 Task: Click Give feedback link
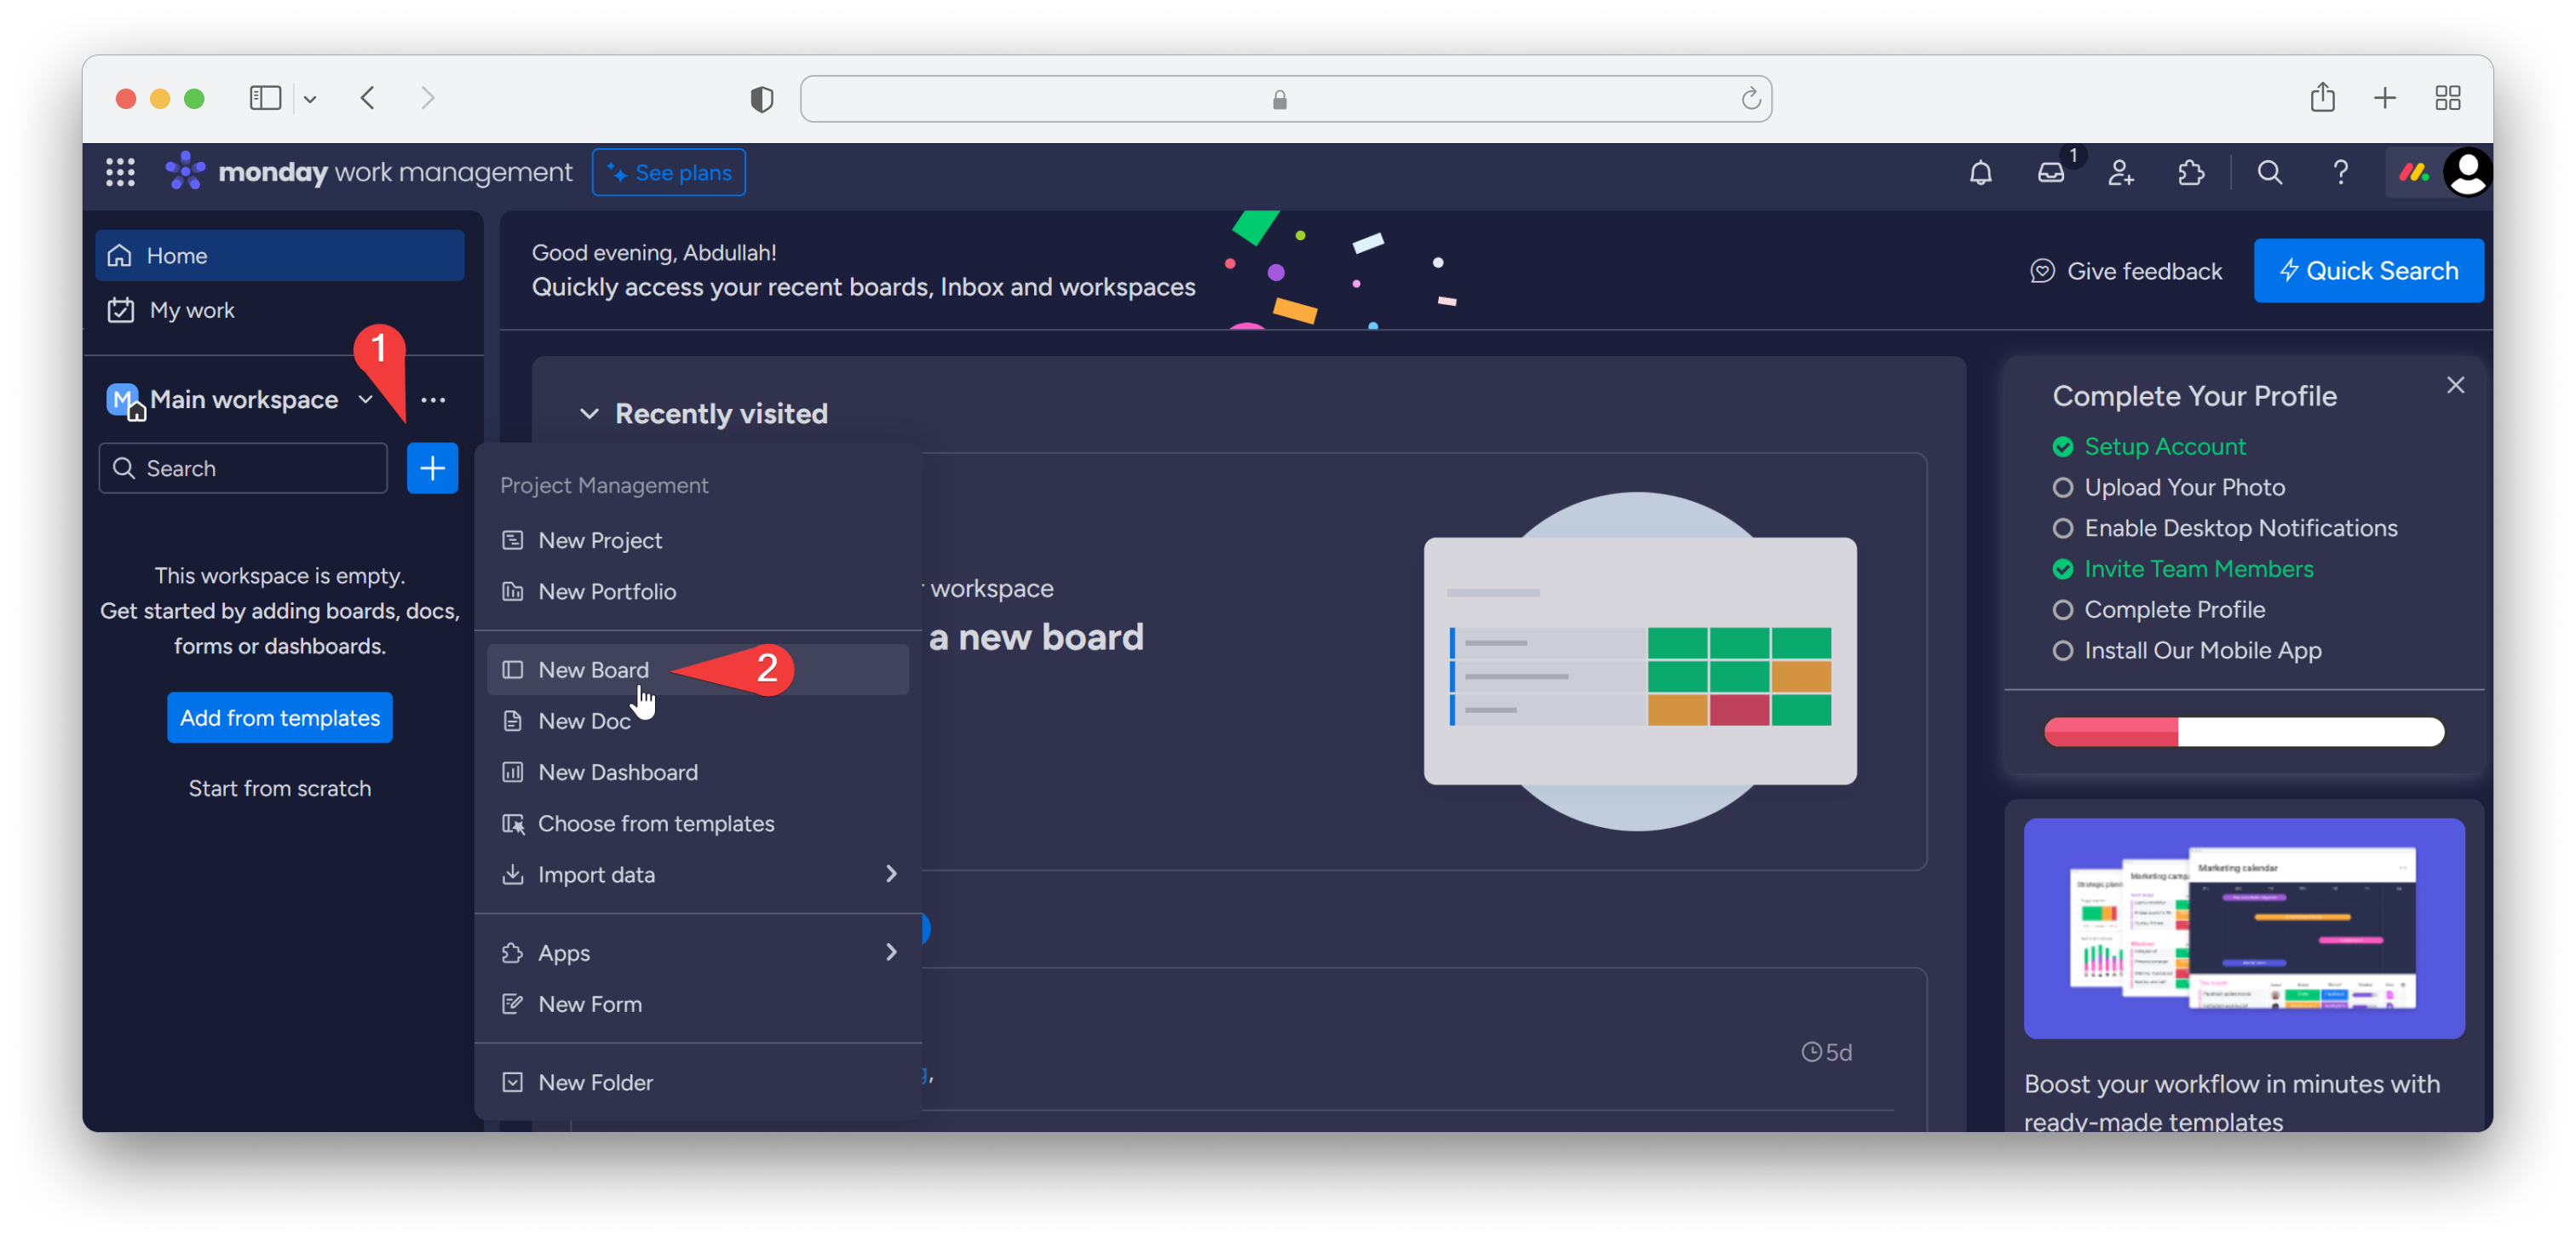[2126, 271]
